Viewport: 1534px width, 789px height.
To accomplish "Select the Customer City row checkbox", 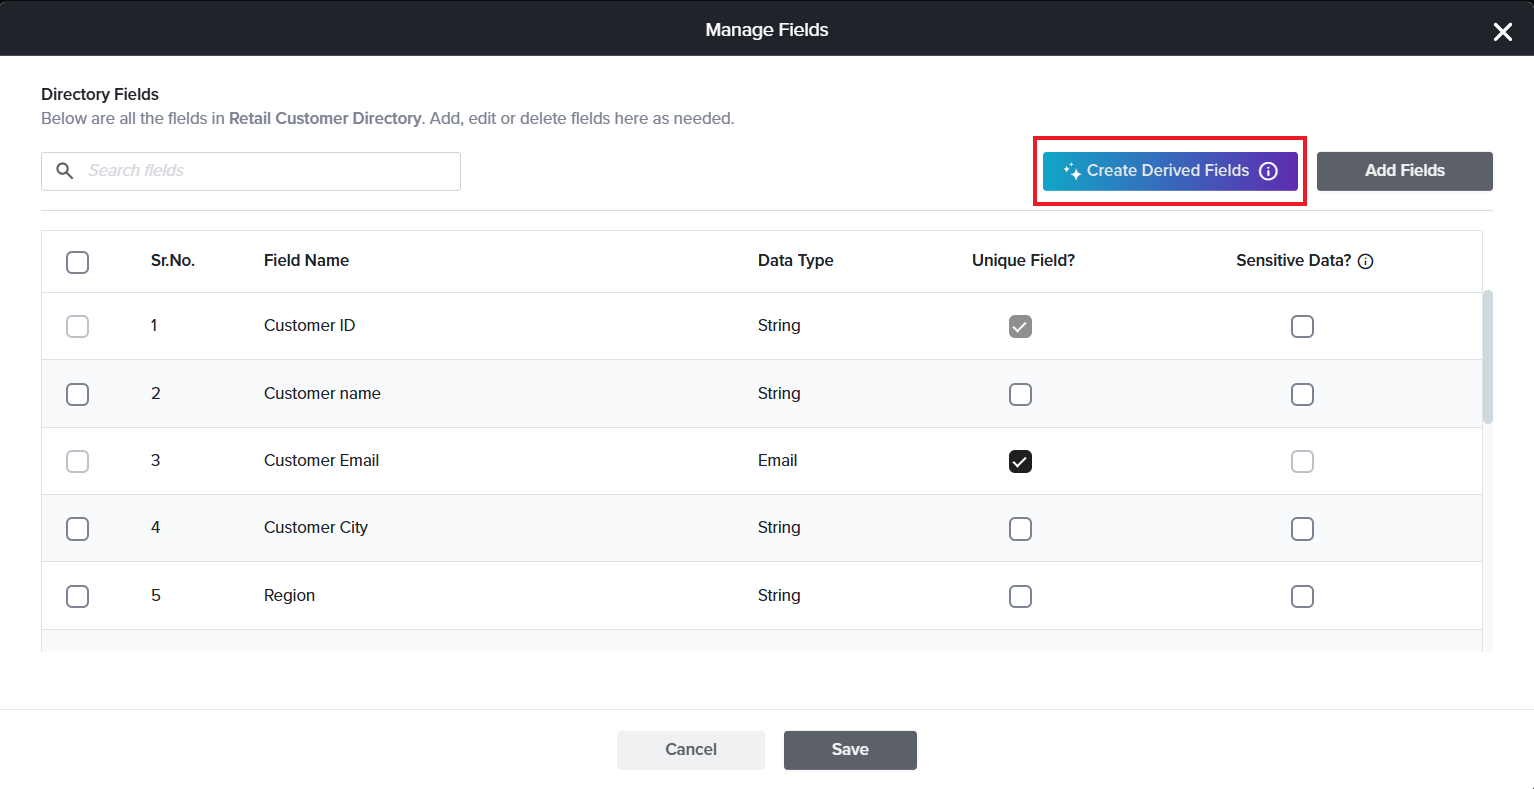I will tap(77, 528).
